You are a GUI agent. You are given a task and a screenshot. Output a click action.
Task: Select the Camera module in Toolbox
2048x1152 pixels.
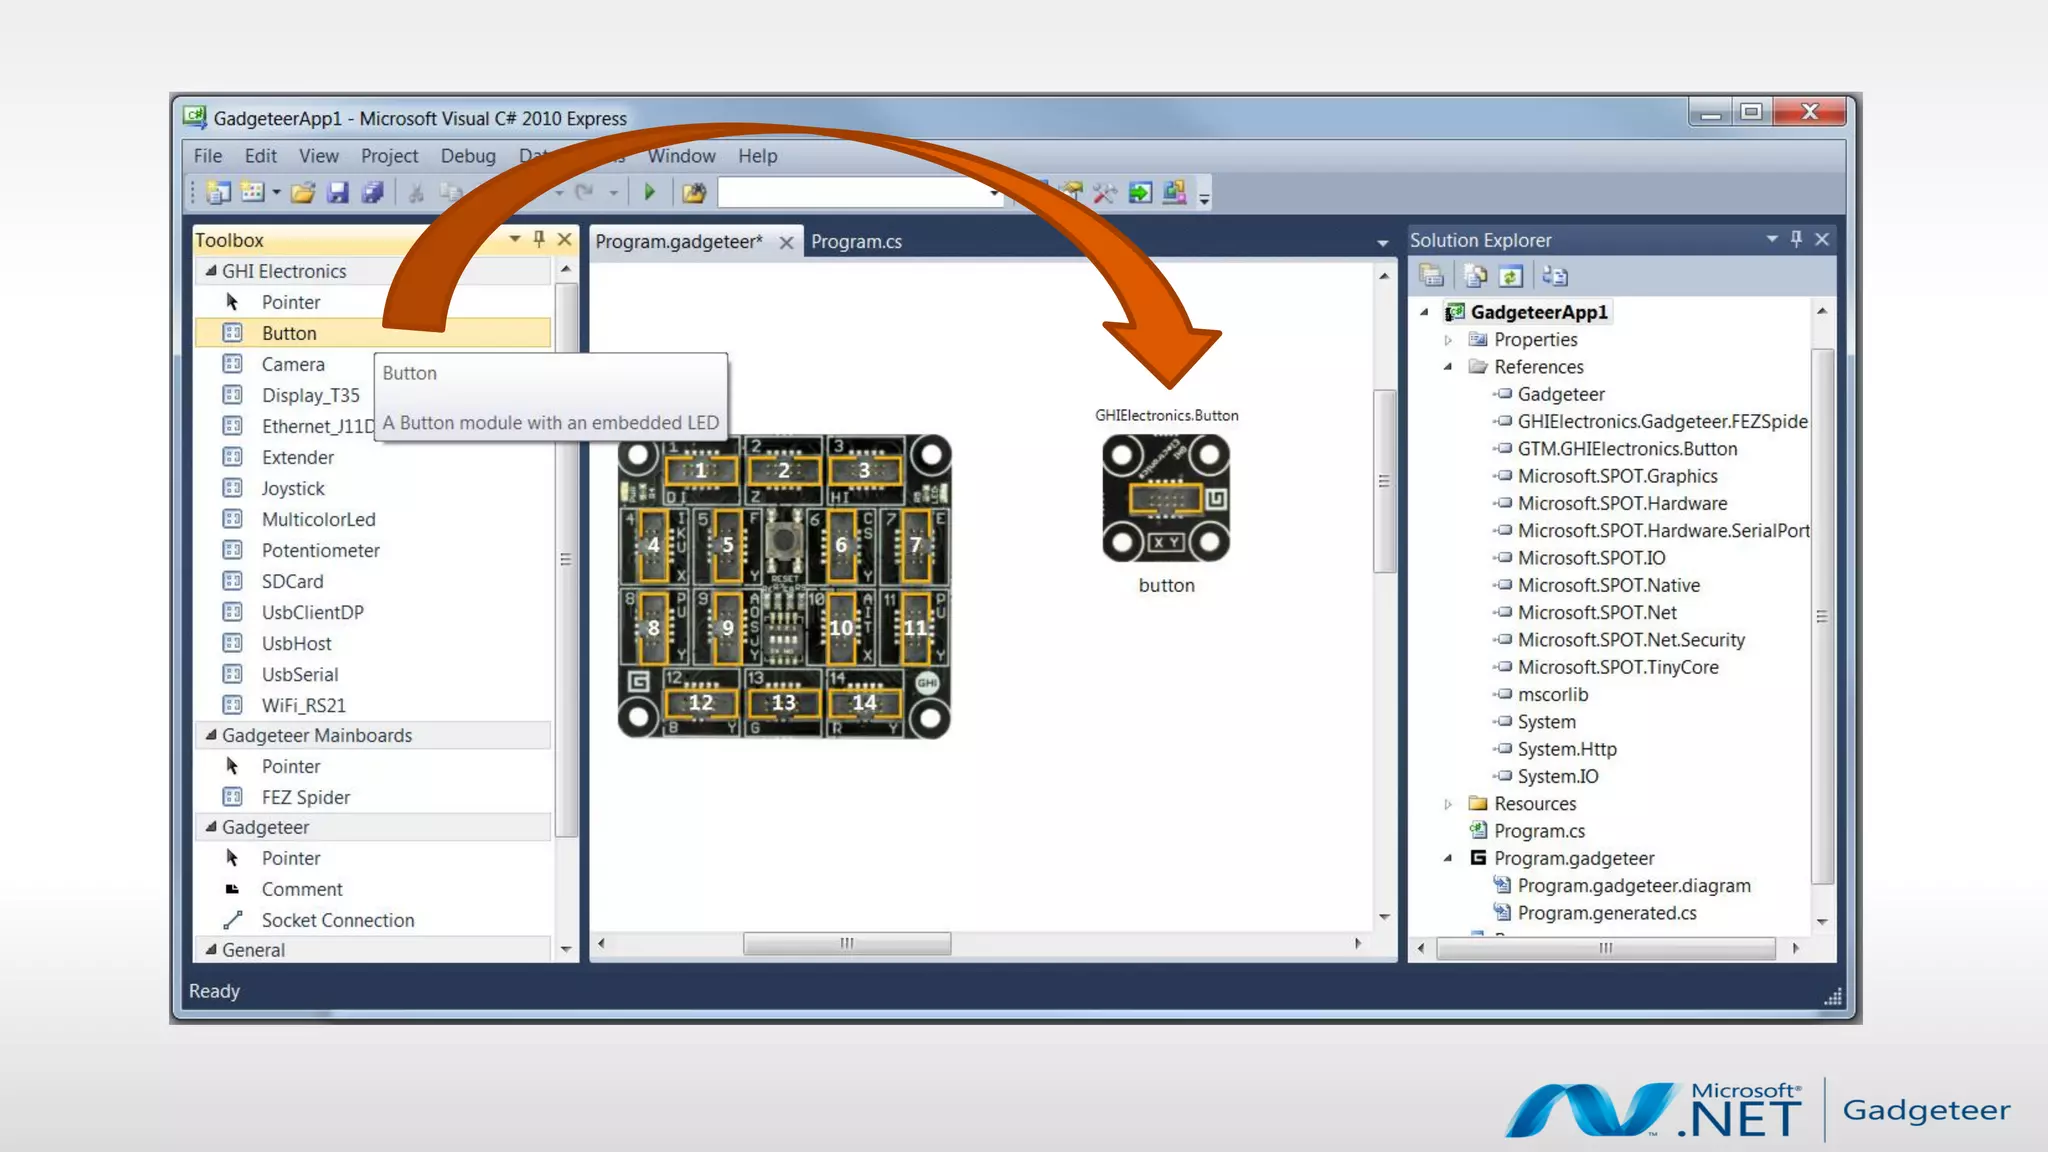[x=293, y=364]
